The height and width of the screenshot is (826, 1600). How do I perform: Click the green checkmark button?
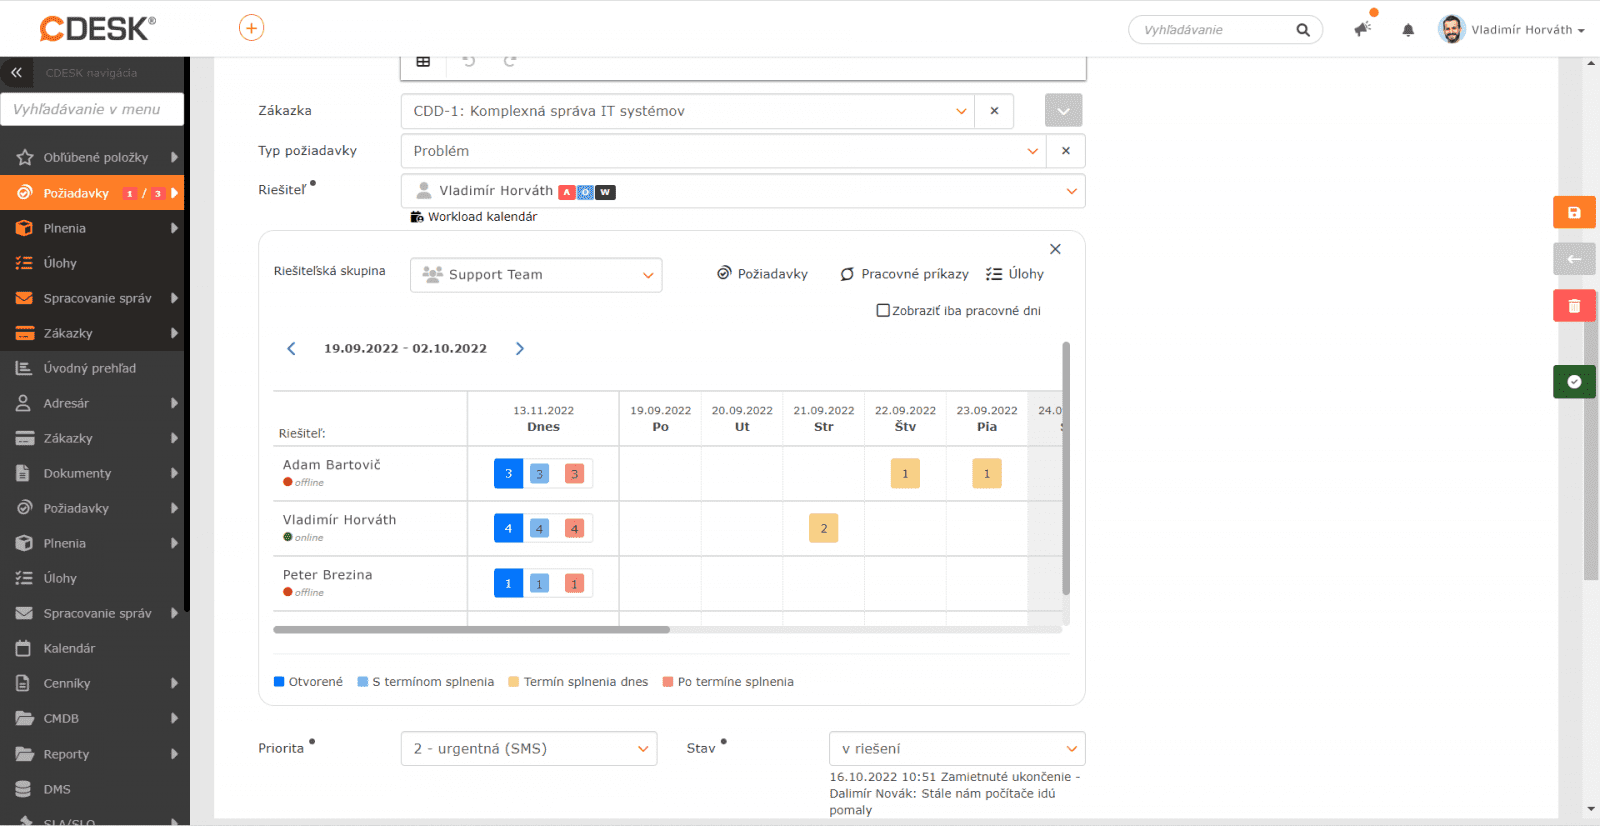(x=1574, y=381)
